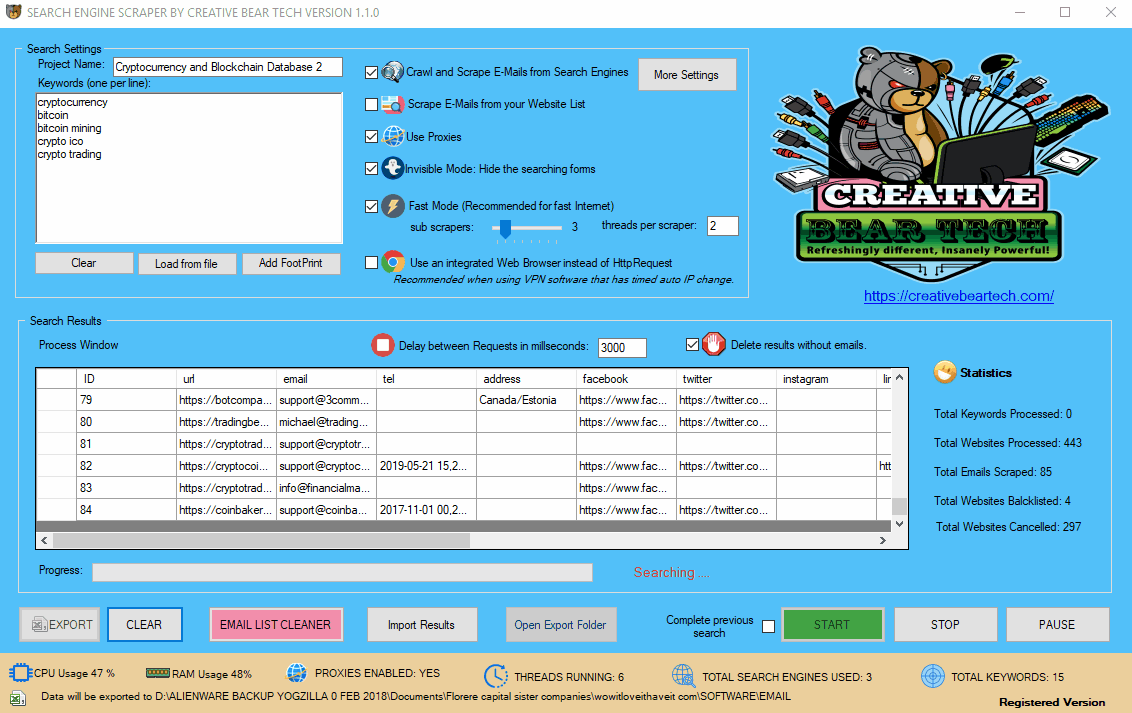The width and height of the screenshot is (1132, 713).
Task: Click the michael@trading... email cell
Action: tap(326, 422)
